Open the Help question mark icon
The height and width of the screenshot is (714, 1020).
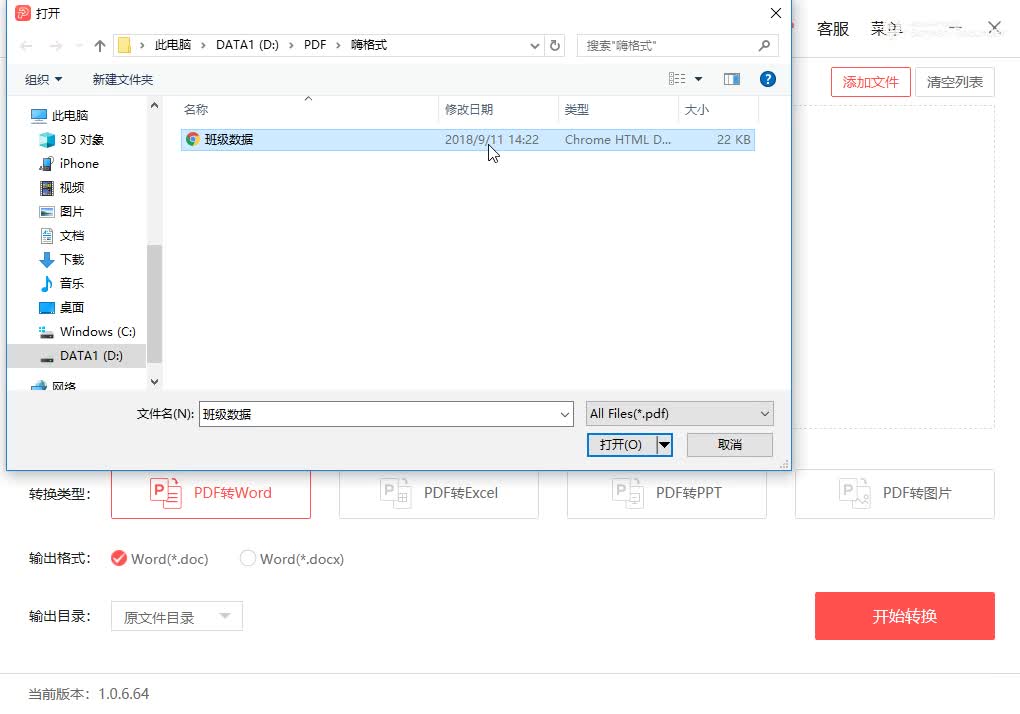[767, 79]
